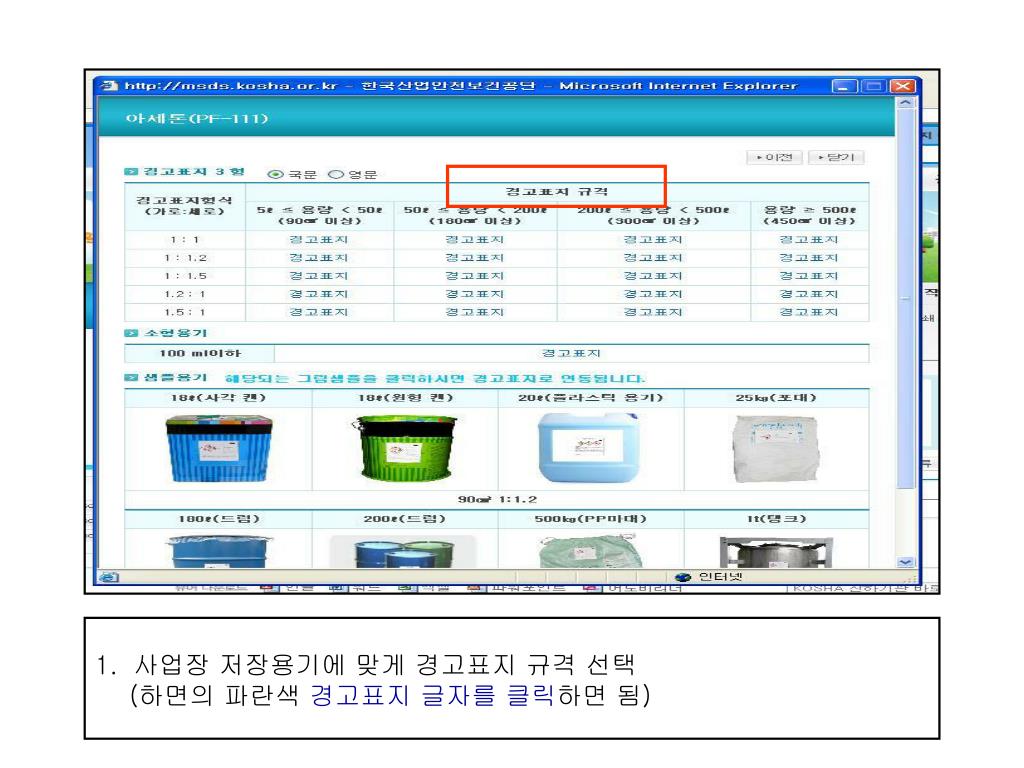Open 경고표지 link for 1.5:1, 50ℓ–200ℓ column
The width and height of the screenshot is (1024, 768).
point(475,313)
